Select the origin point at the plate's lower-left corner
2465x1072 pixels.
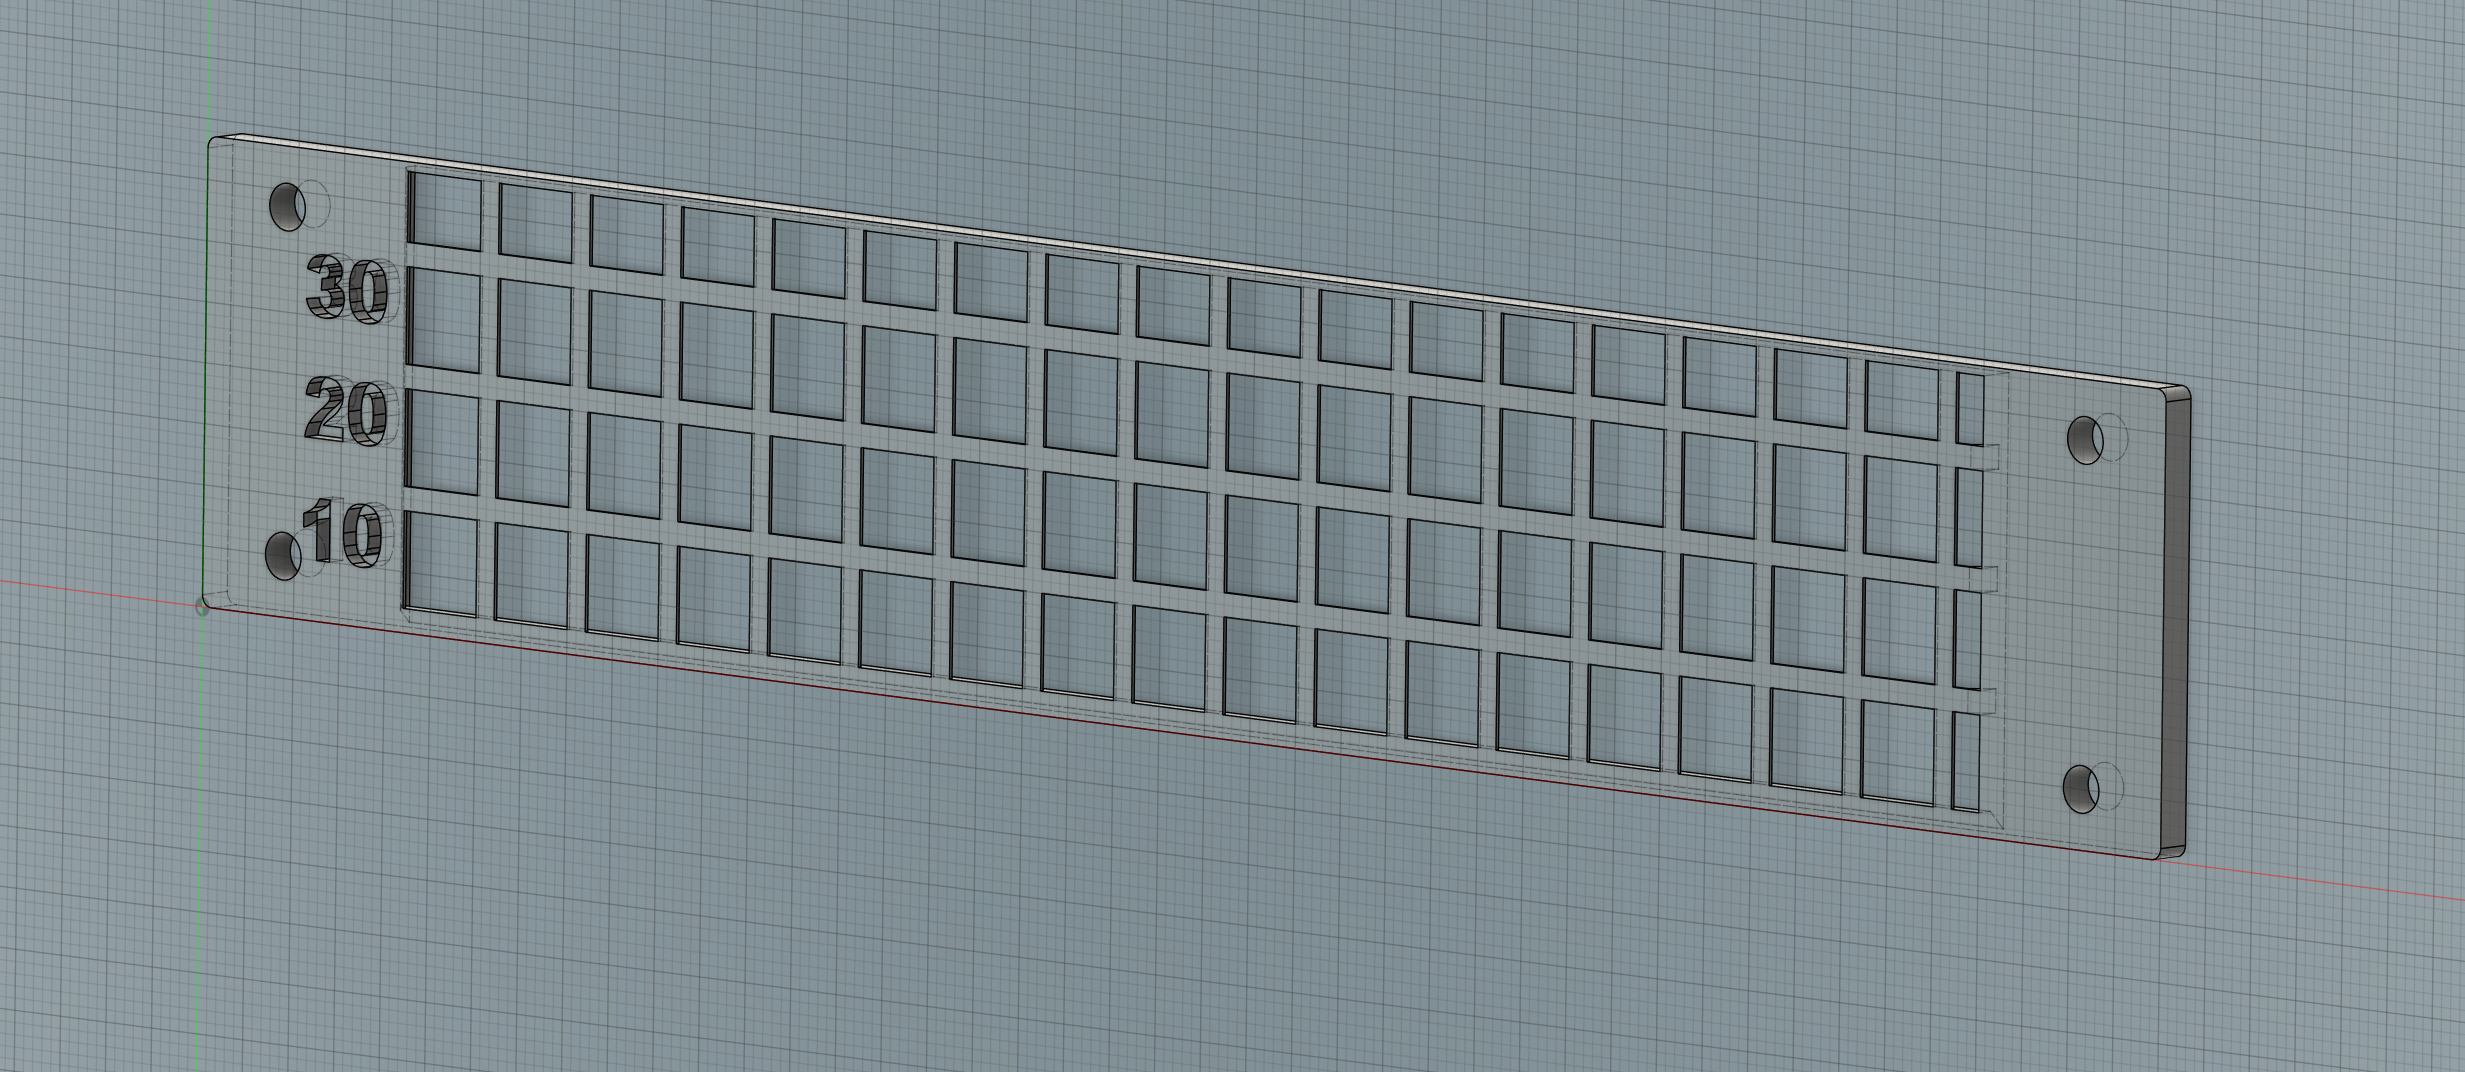[x=203, y=605]
